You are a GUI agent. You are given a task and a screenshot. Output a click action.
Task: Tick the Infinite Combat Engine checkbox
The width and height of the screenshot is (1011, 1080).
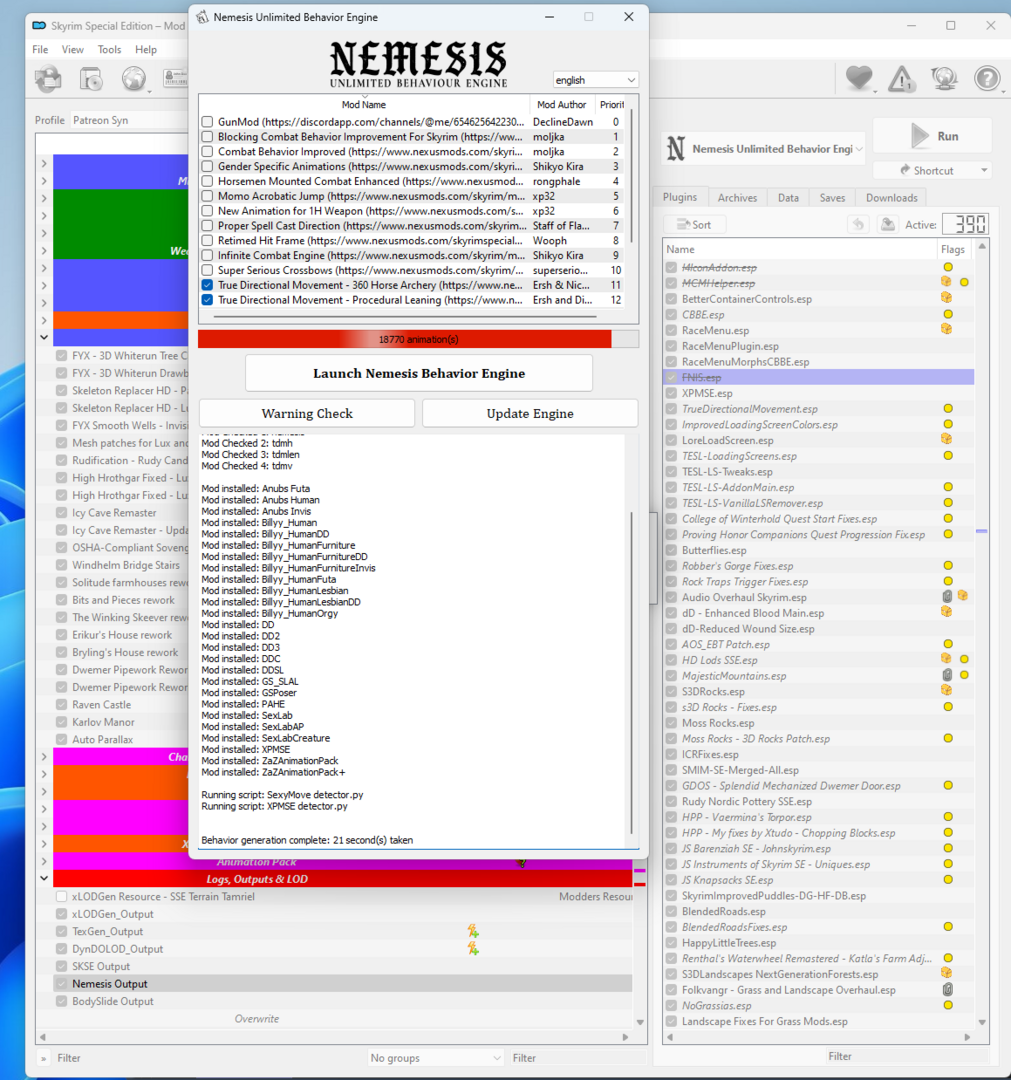click(x=207, y=256)
